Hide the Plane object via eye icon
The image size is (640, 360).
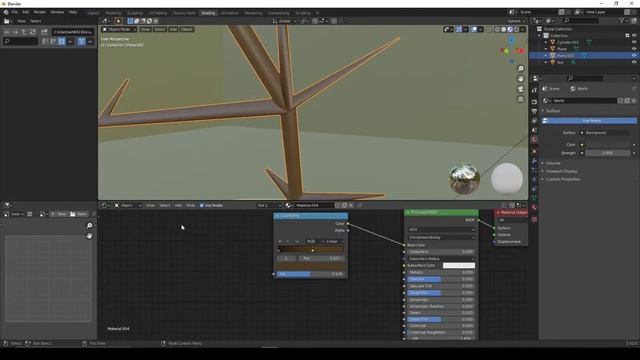634,49
